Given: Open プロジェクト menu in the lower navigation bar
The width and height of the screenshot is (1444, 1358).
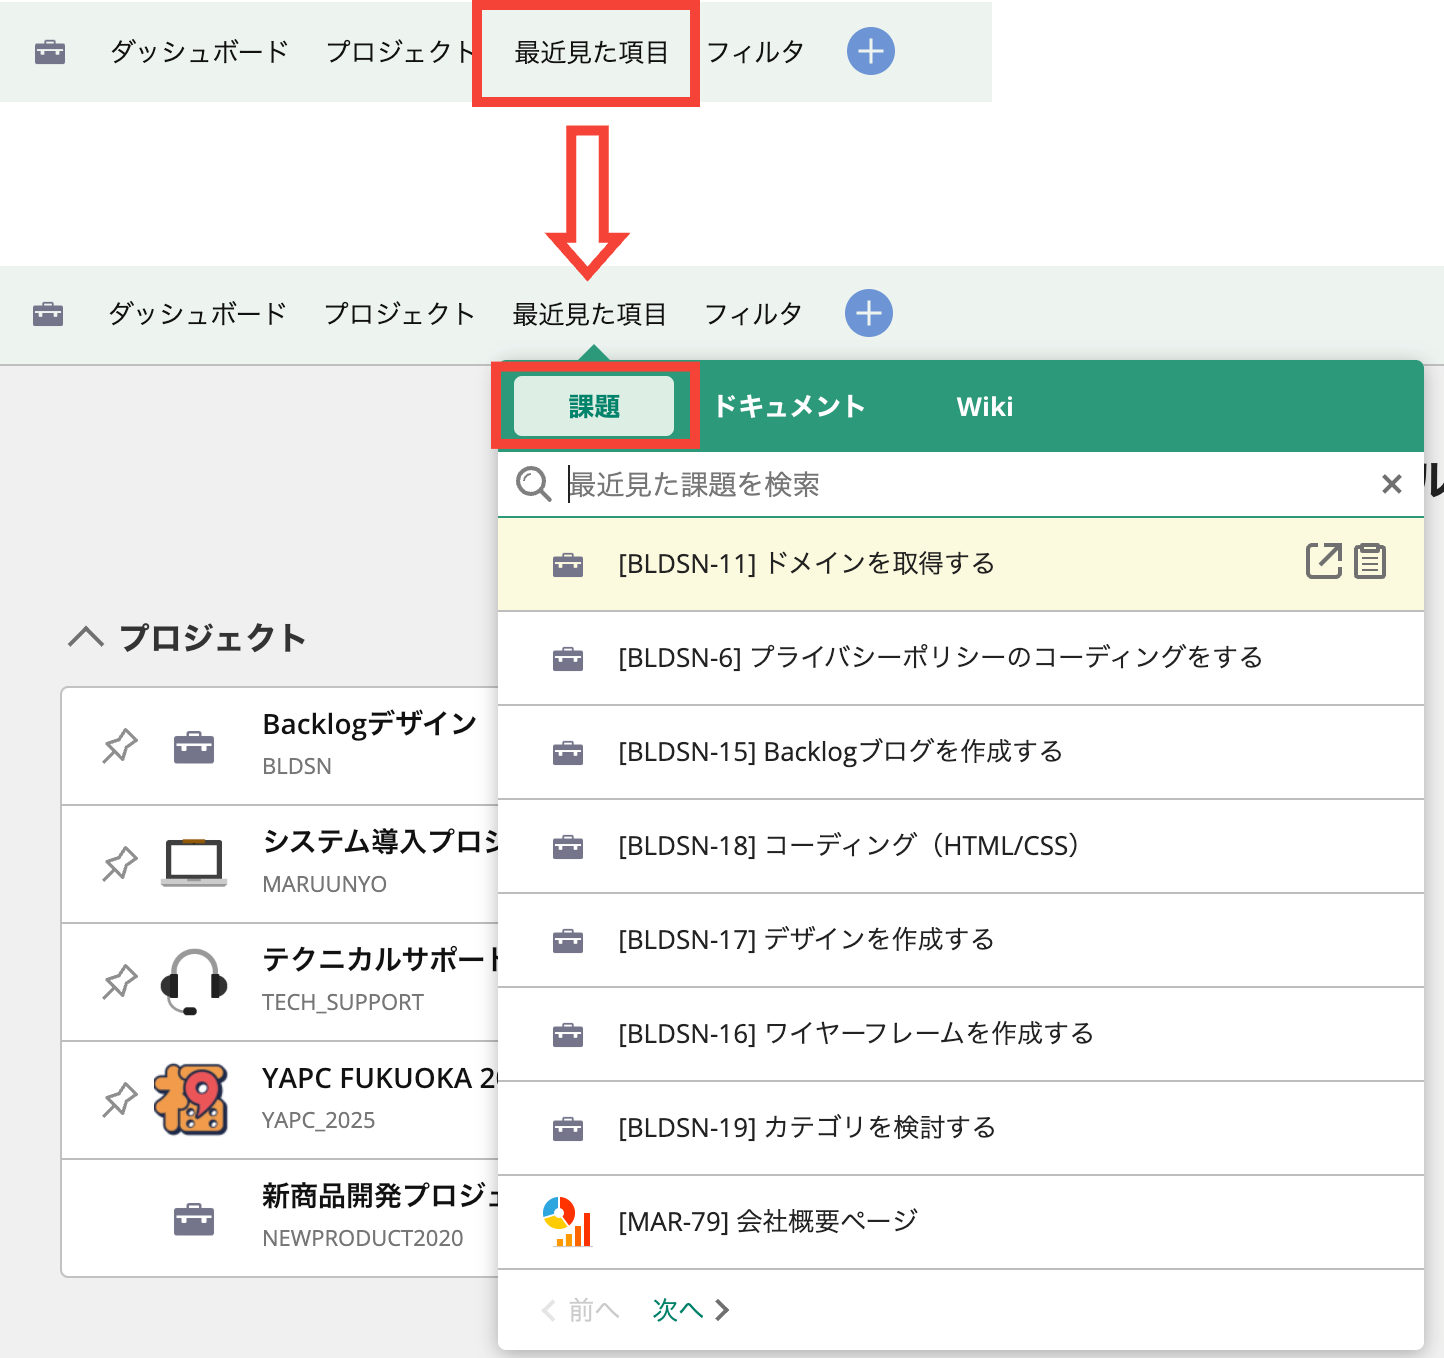Looking at the screenshot, I should (x=399, y=314).
